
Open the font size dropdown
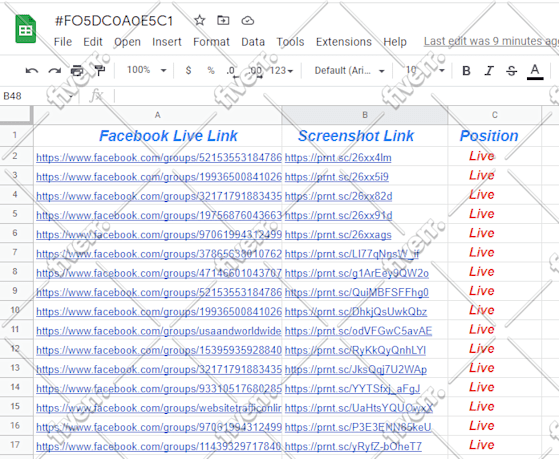[425, 70]
